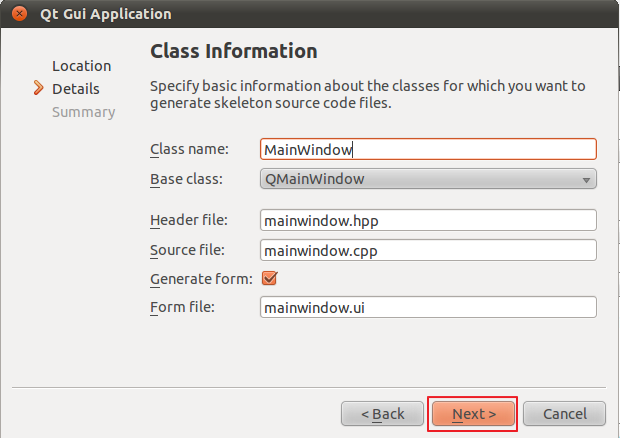Click the "Header file:" label
Viewport: 620px width, 438px height.
[189, 220]
